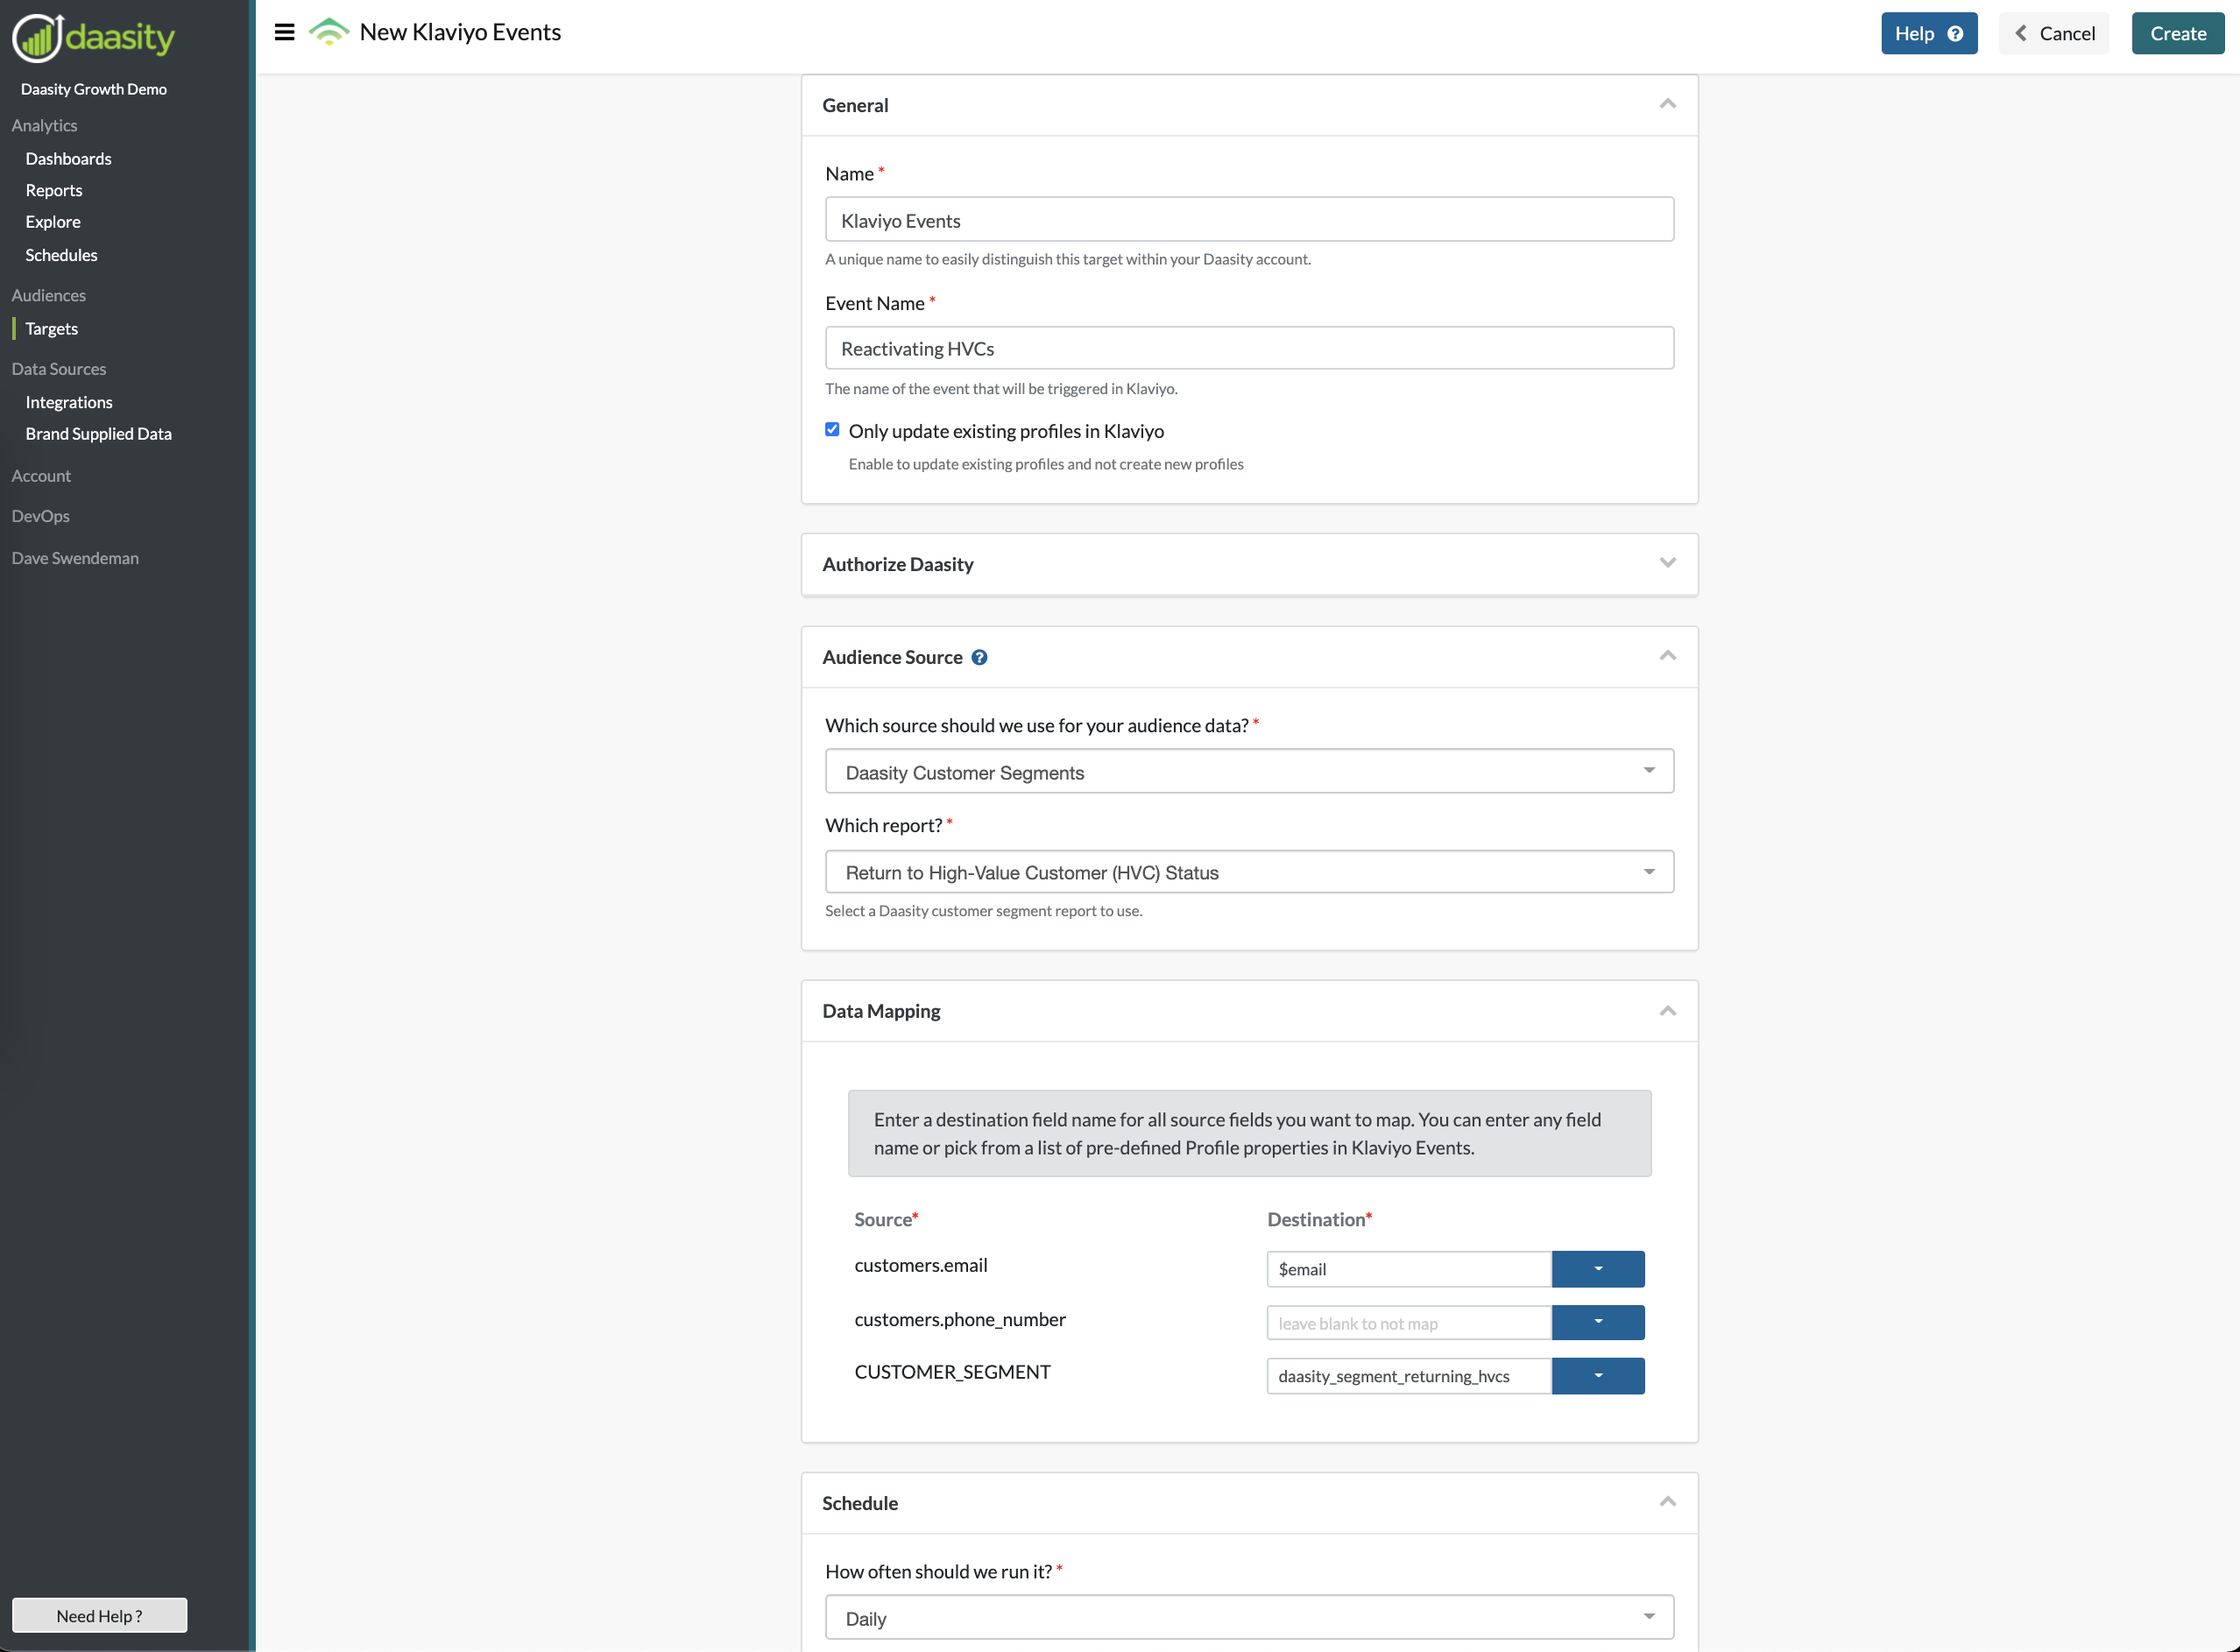Click the Data Sources sidebar heading

[59, 369]
